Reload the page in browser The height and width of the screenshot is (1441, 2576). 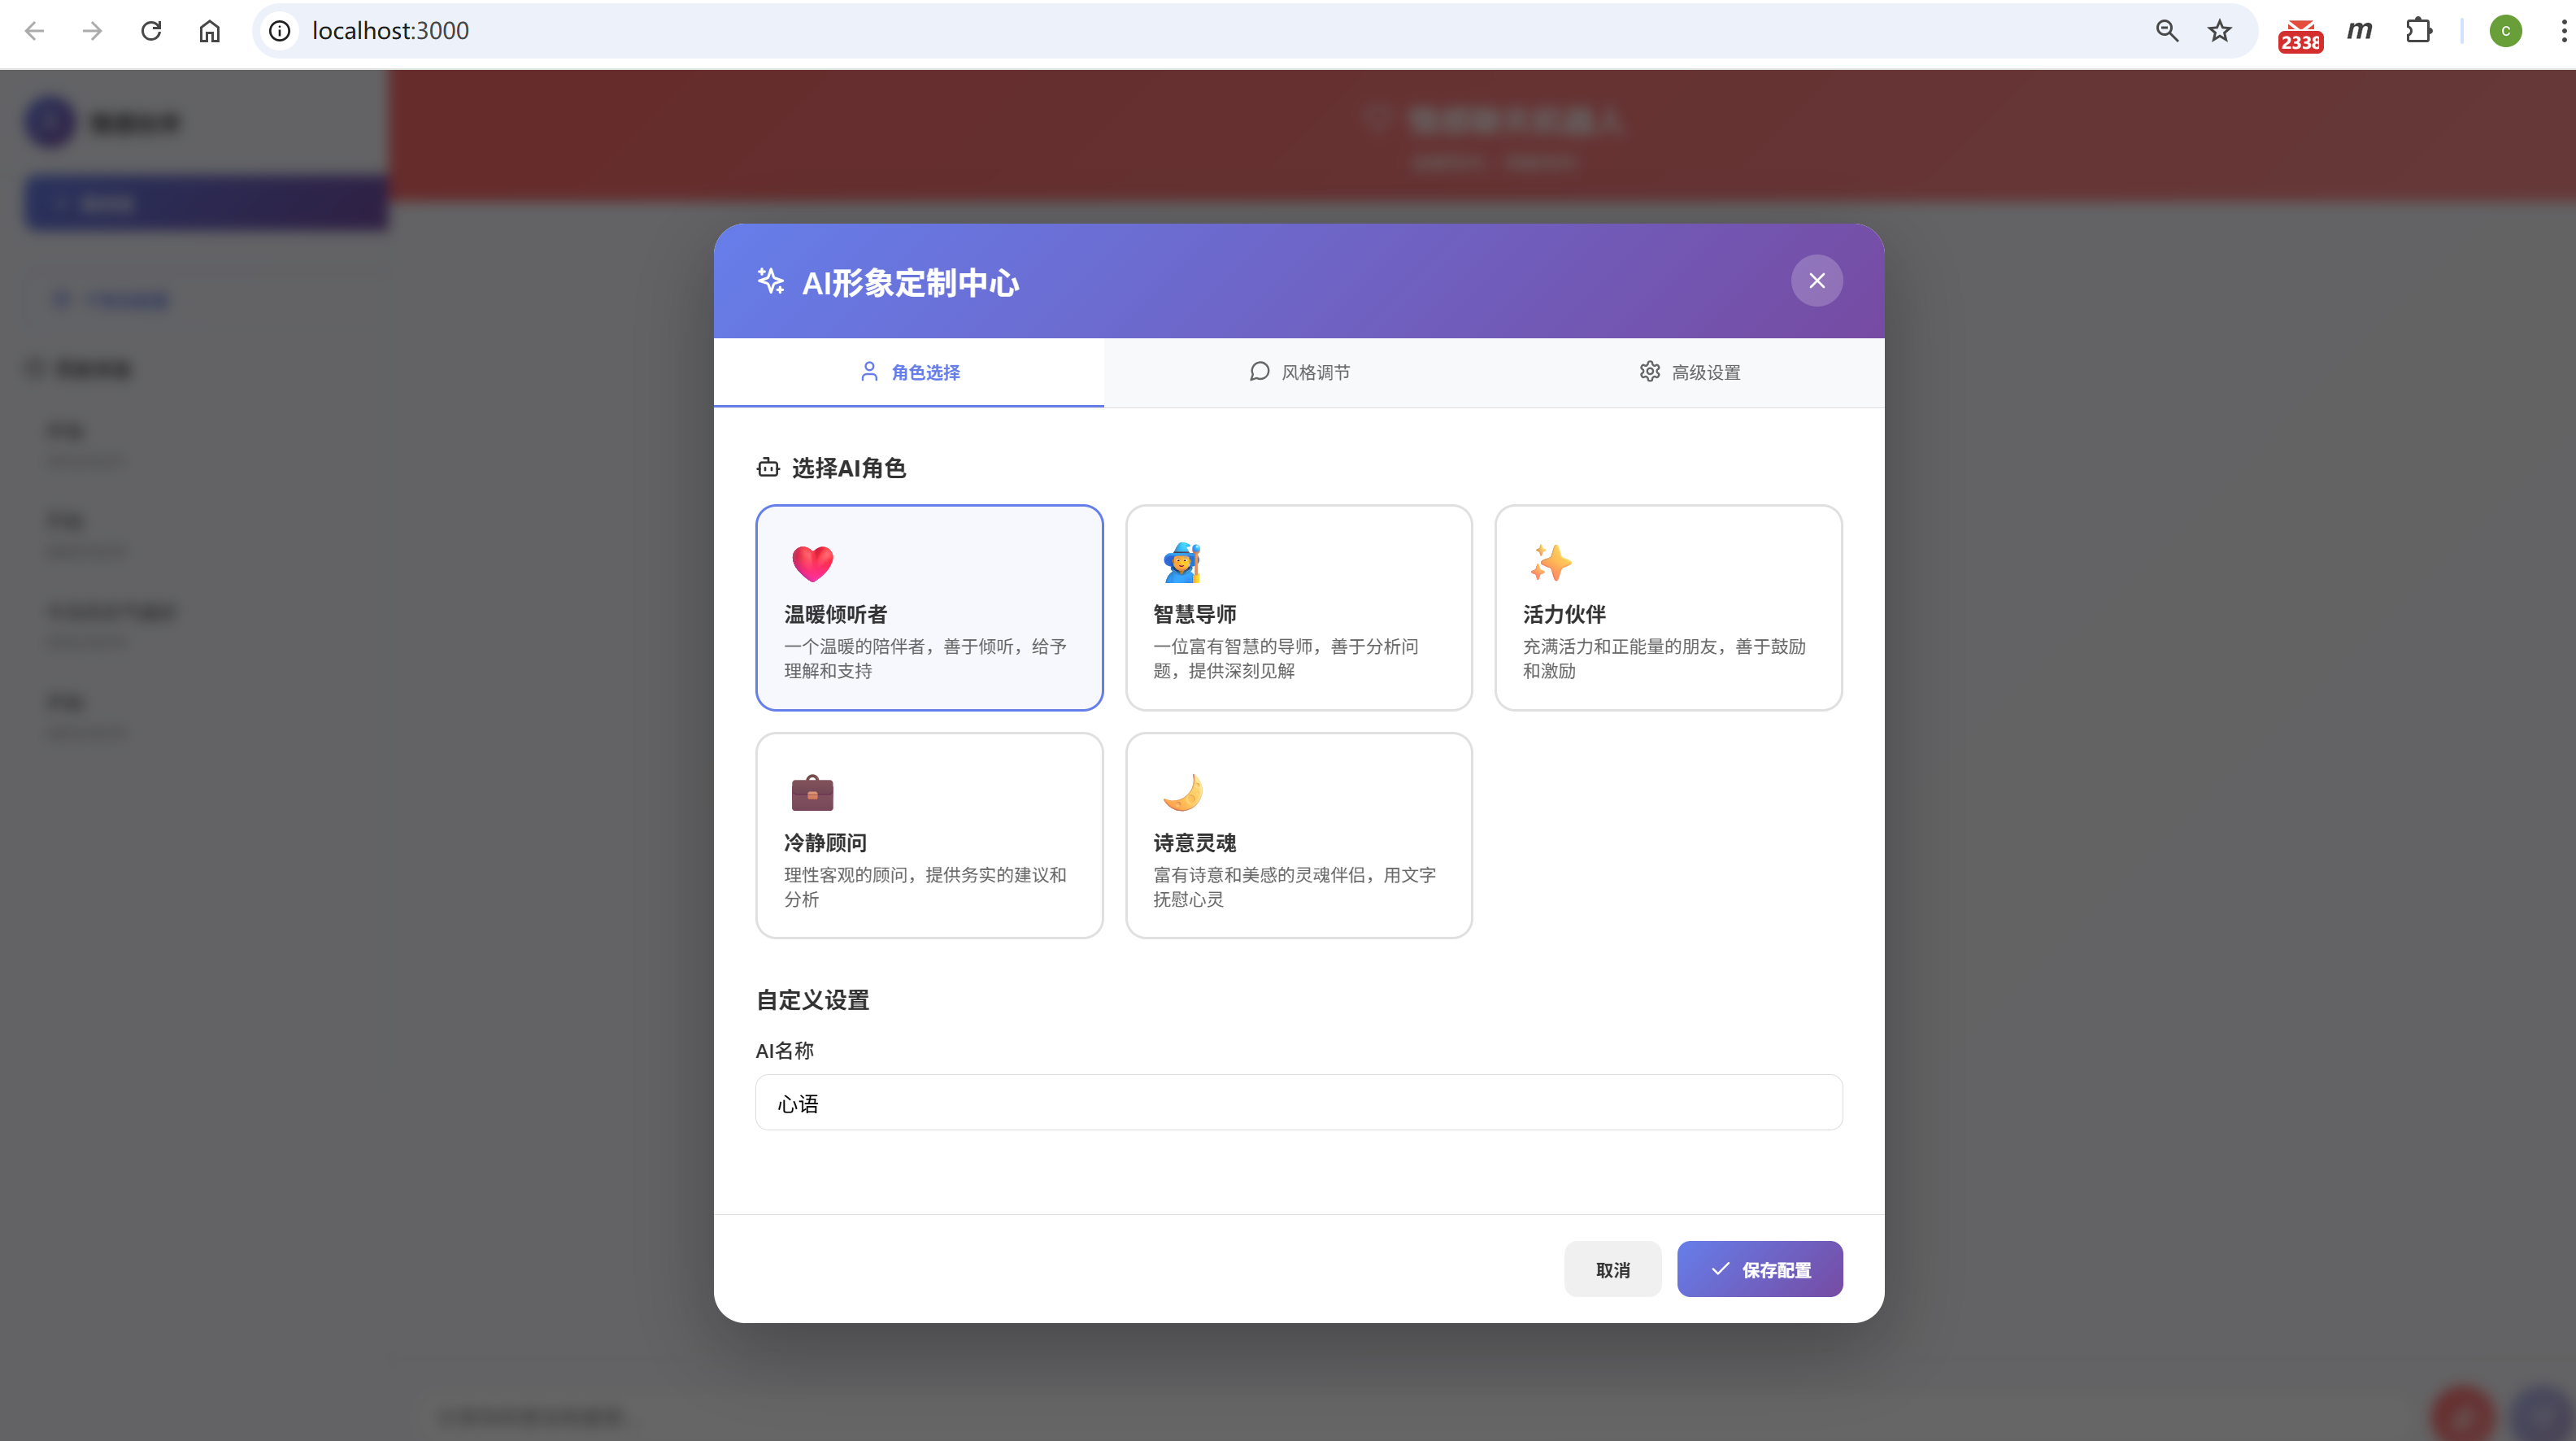151,31
